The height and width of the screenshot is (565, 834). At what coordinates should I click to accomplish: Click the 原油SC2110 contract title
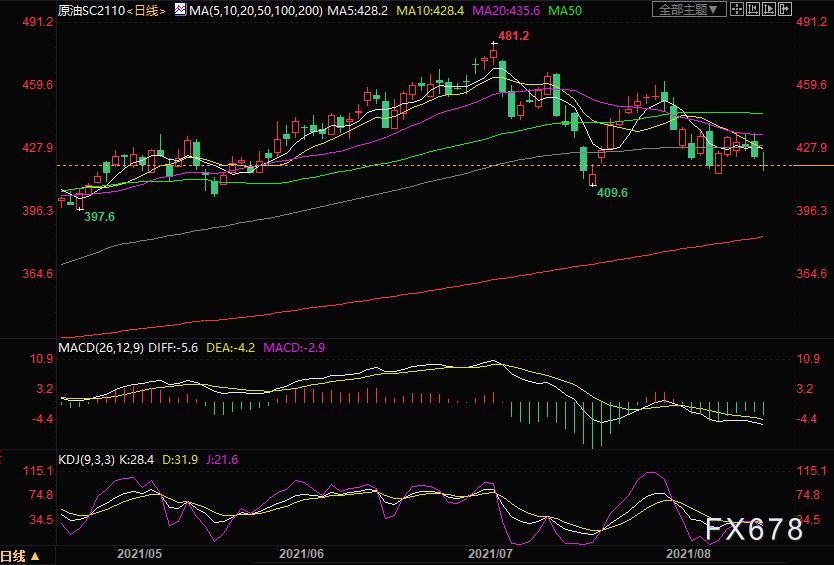tap(91, 10)
